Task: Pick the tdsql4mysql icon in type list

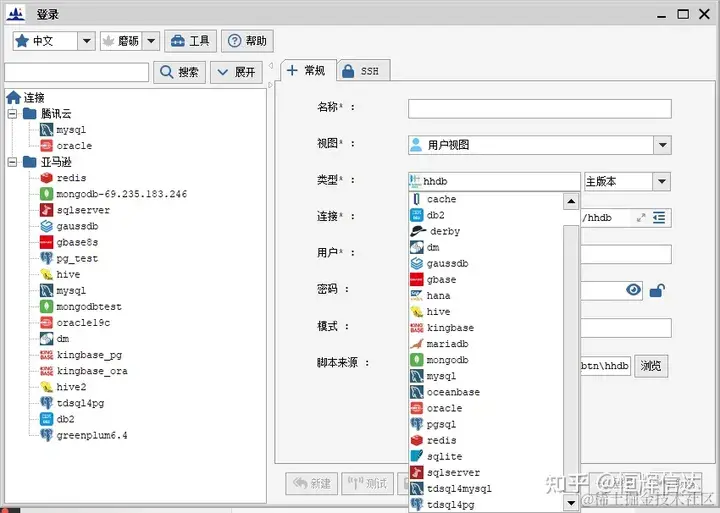Action: tap(416, 488)
